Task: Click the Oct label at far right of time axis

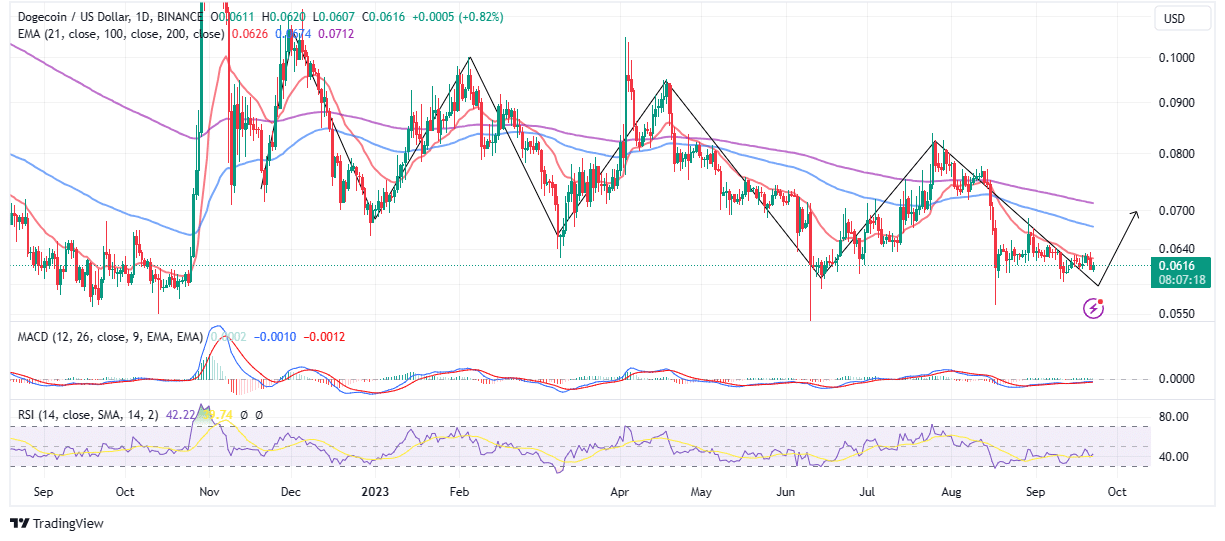Action: (x=1118, y=492)
